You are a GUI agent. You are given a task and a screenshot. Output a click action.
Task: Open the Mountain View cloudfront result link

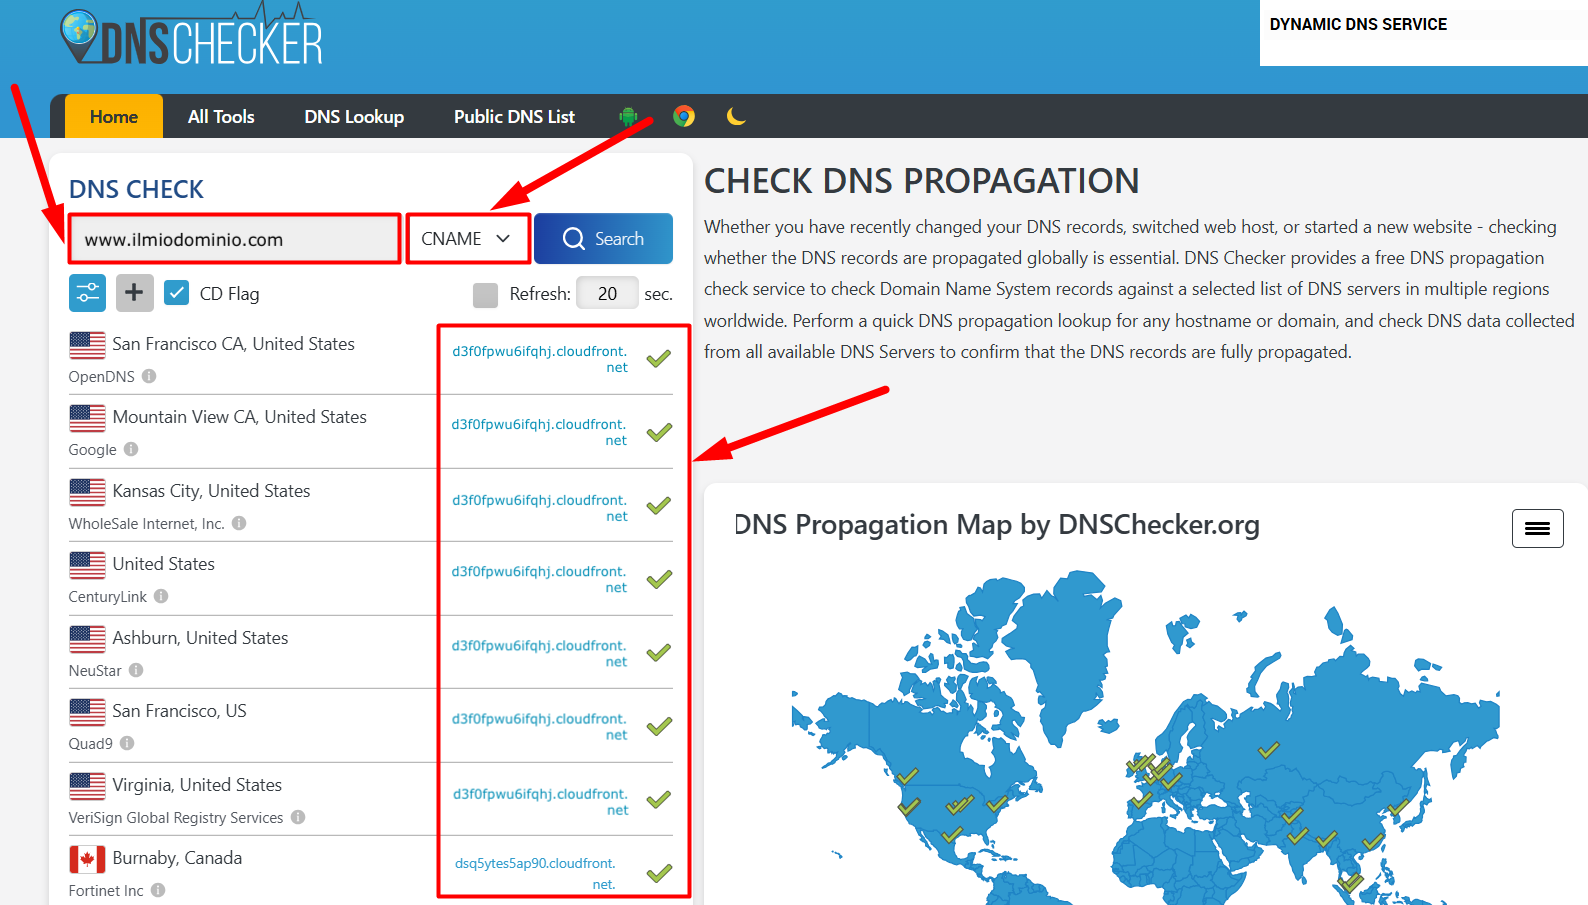click(x=539, y=432)
